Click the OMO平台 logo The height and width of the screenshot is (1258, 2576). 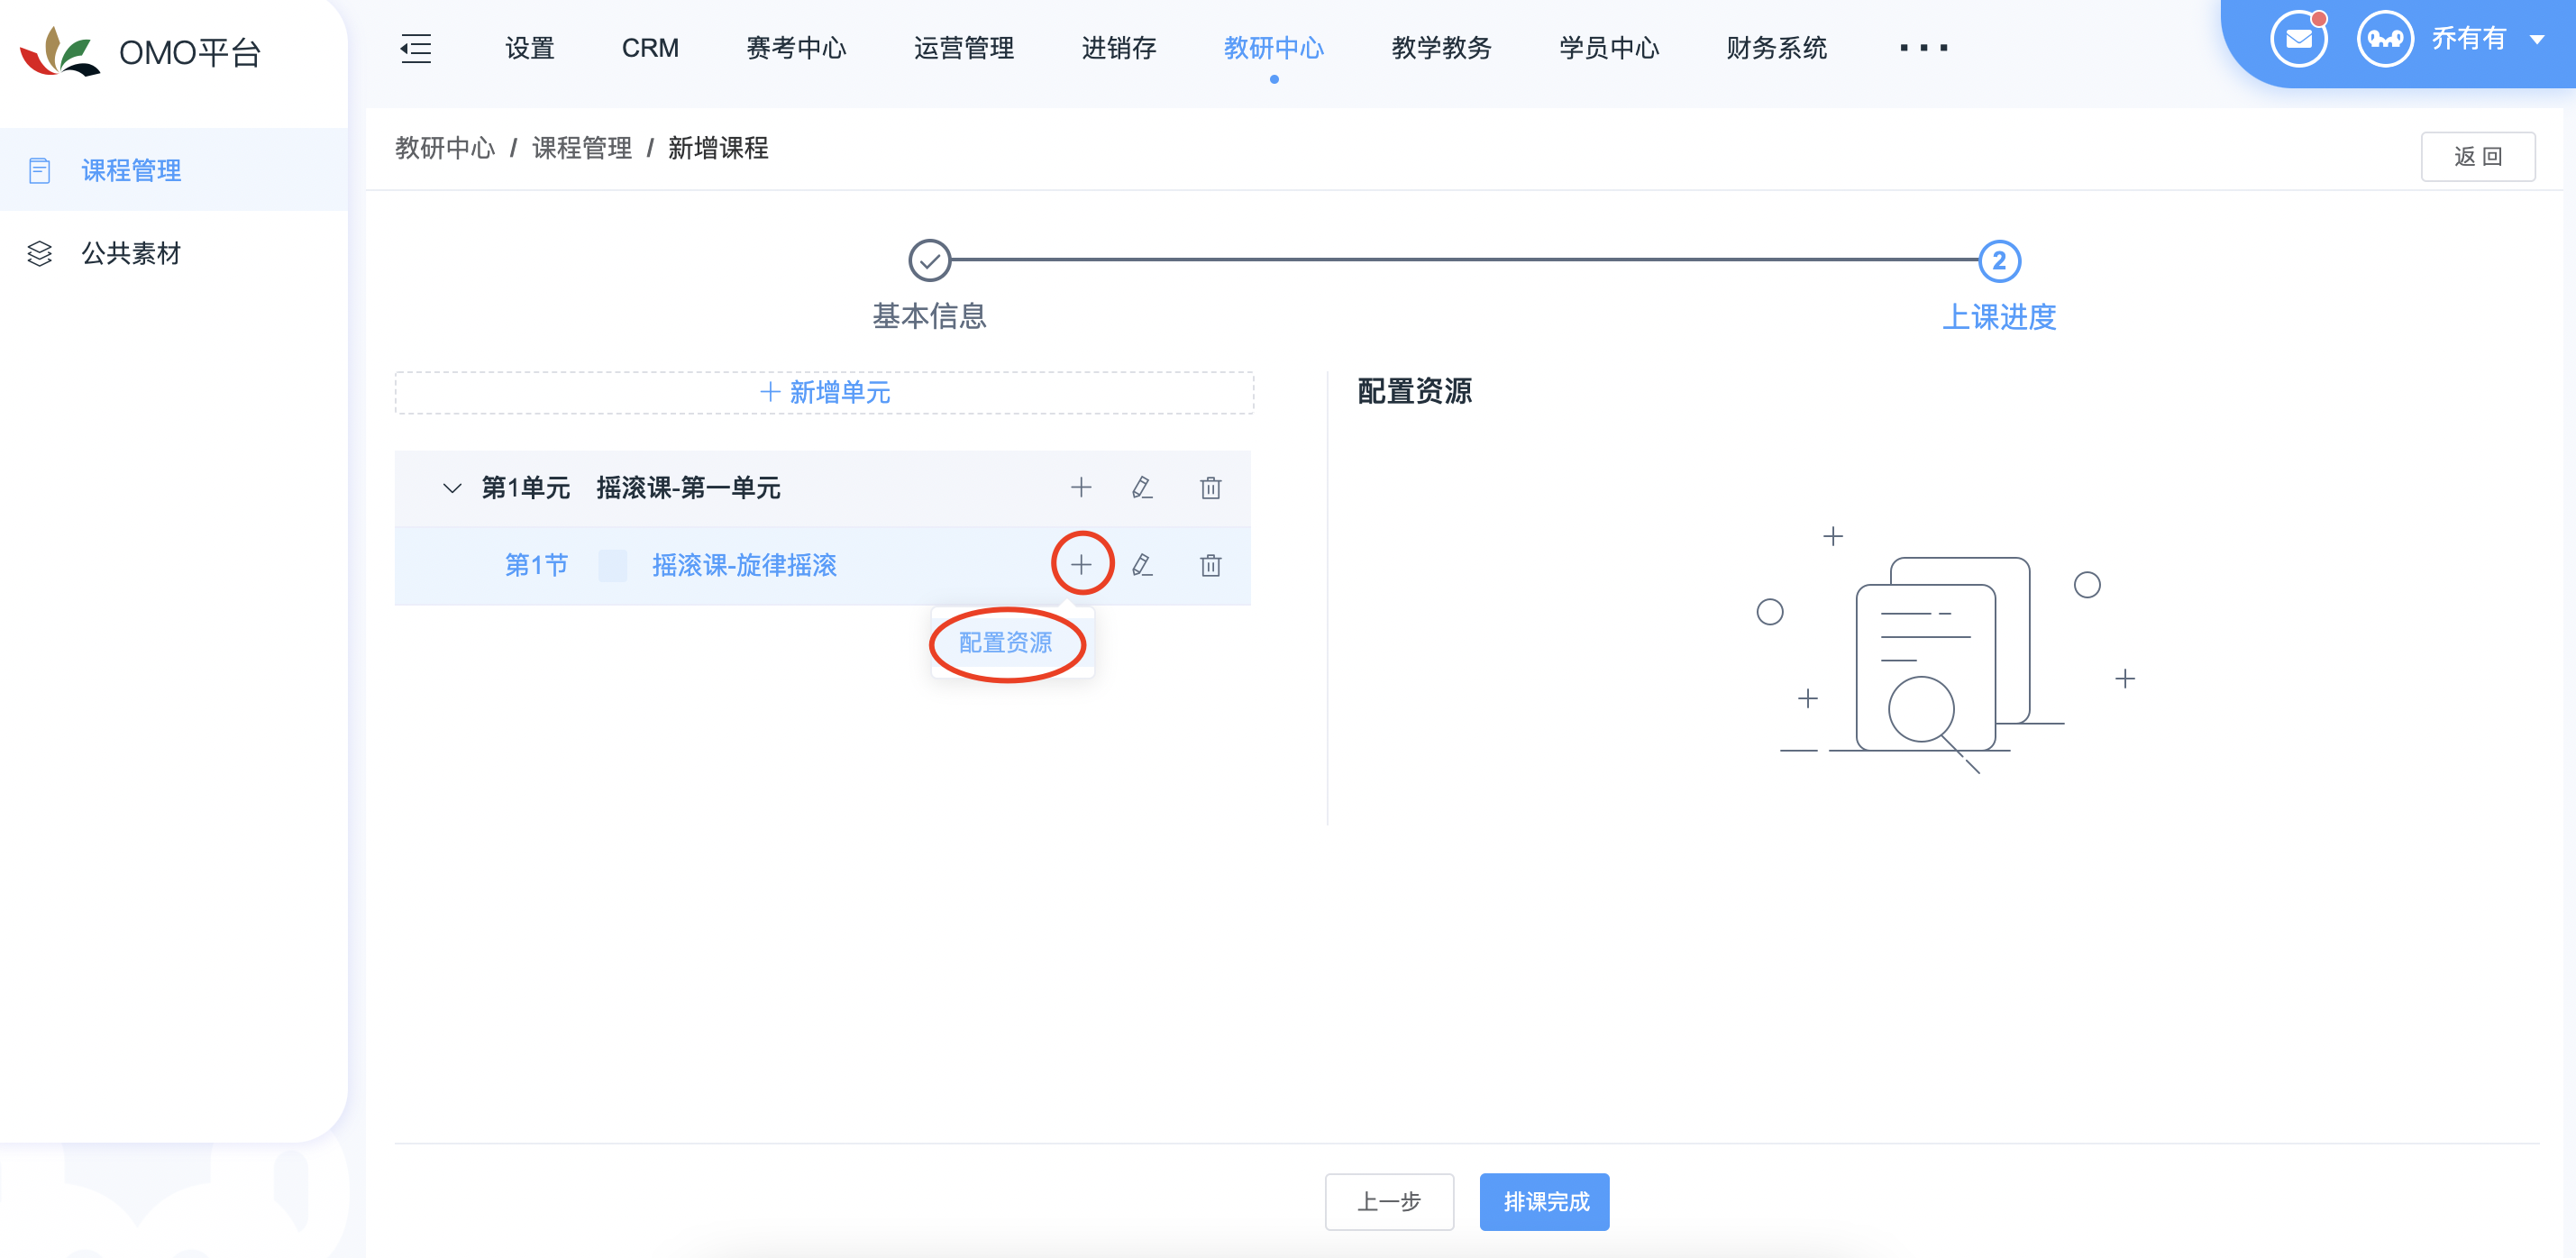tap(140, 51)
